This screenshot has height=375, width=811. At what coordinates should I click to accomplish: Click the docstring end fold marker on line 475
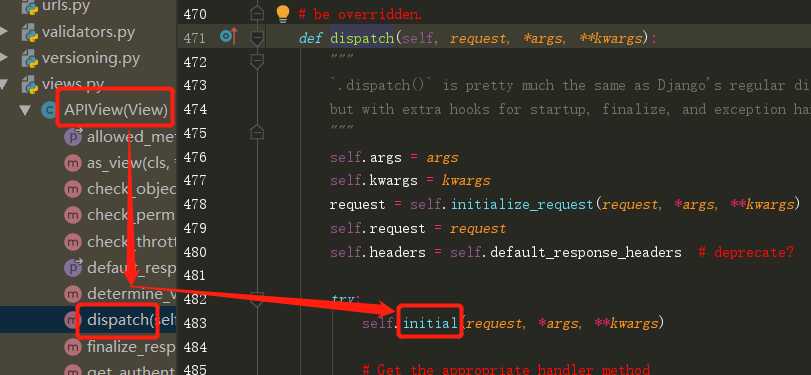257,133
